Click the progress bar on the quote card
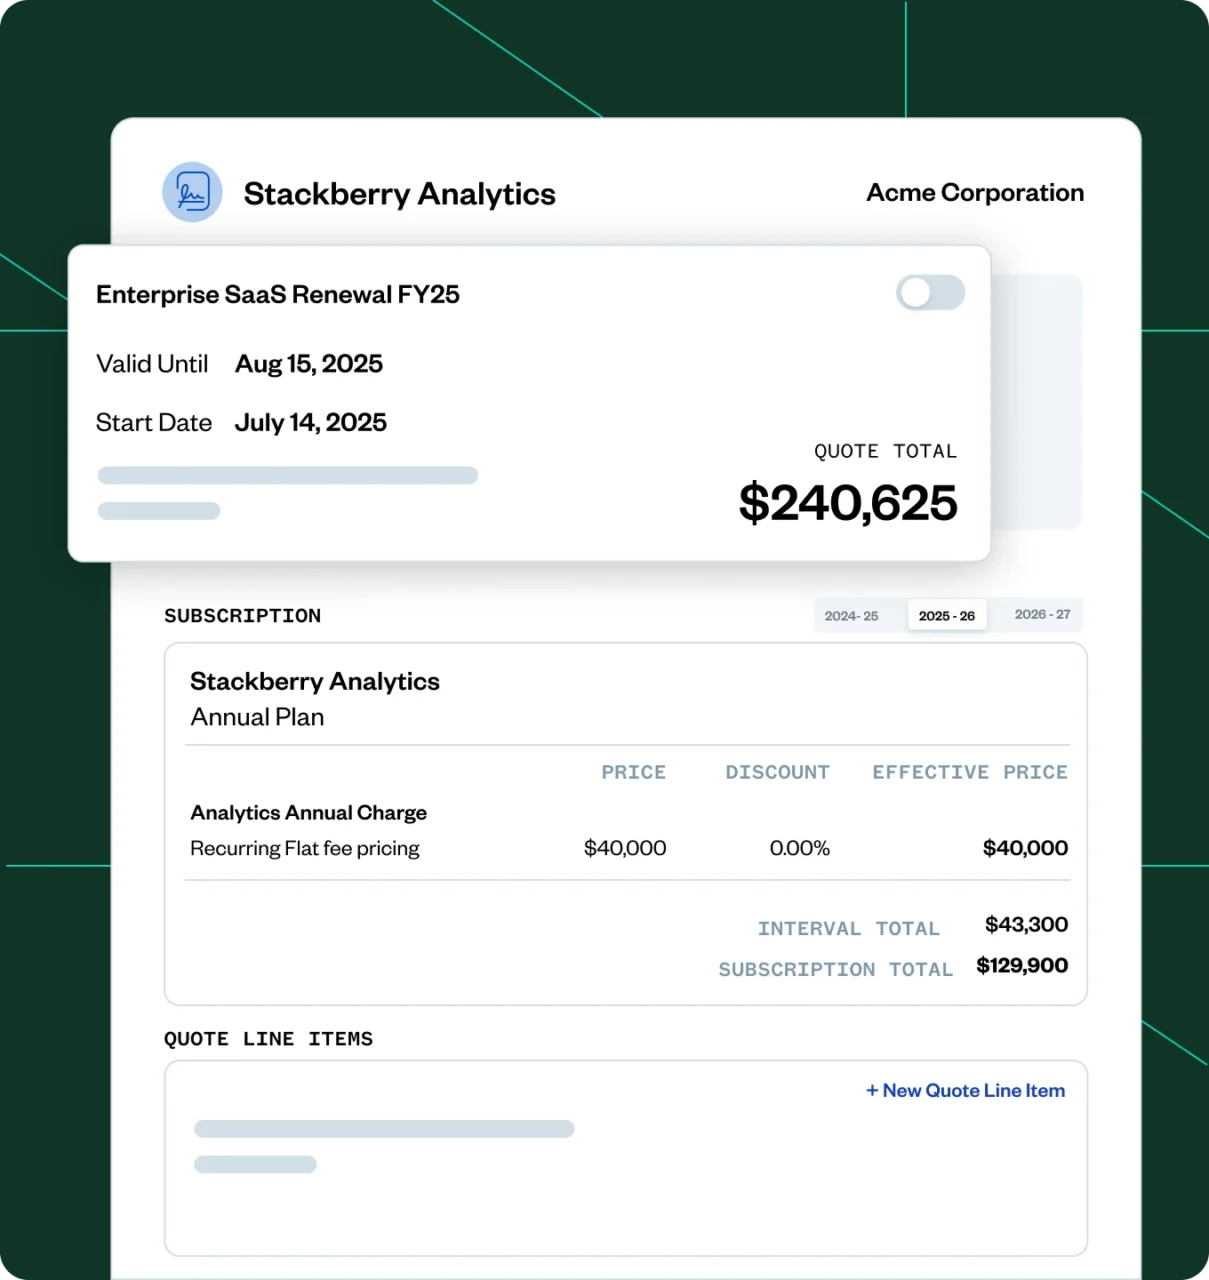1209x1280 pixels. pos(288,475)
